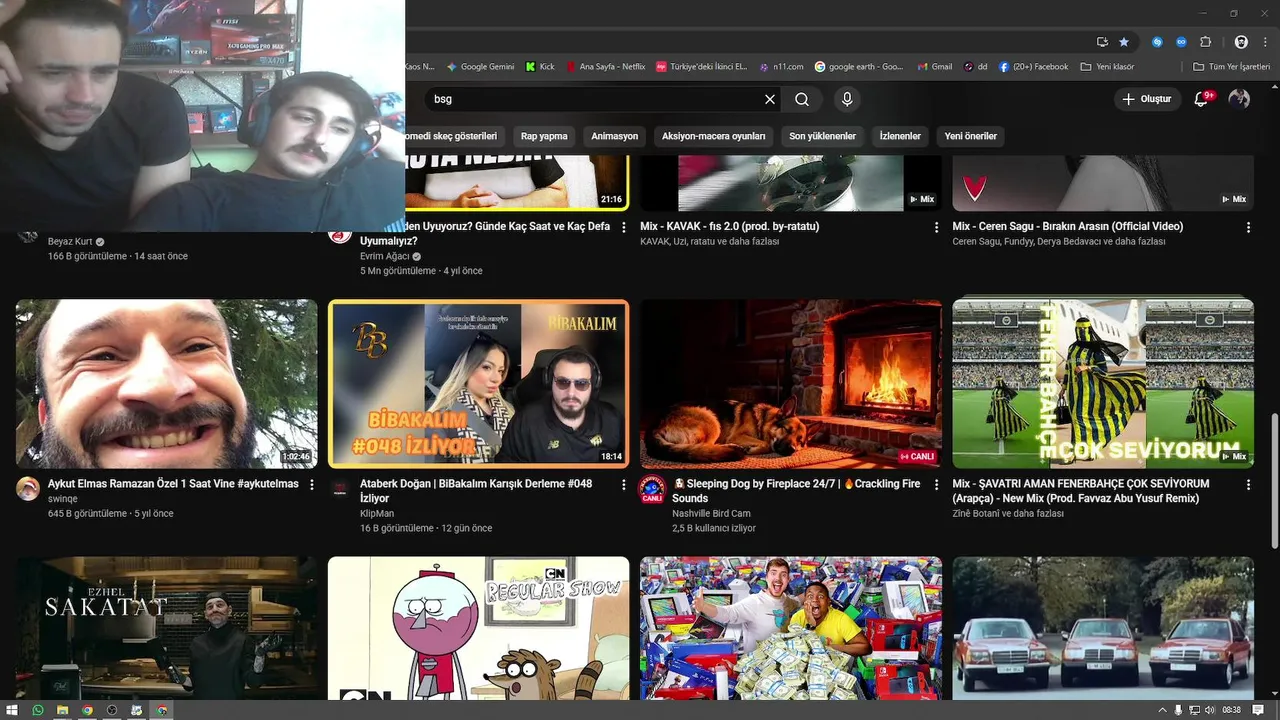Open more options for Aykut Elmas video
The width and height of the screenshot is (1280, 720).
[312, 484]
